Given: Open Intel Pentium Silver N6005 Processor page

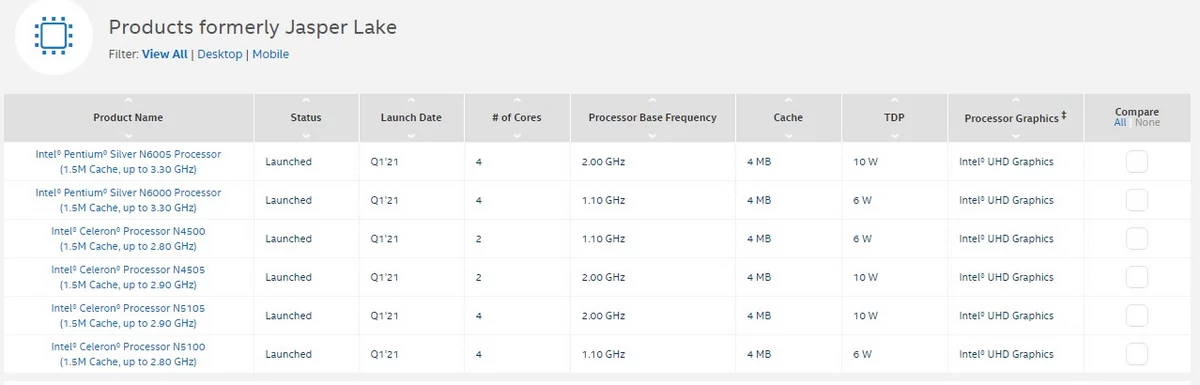Looking at the screenshot, I should [128, 161].
